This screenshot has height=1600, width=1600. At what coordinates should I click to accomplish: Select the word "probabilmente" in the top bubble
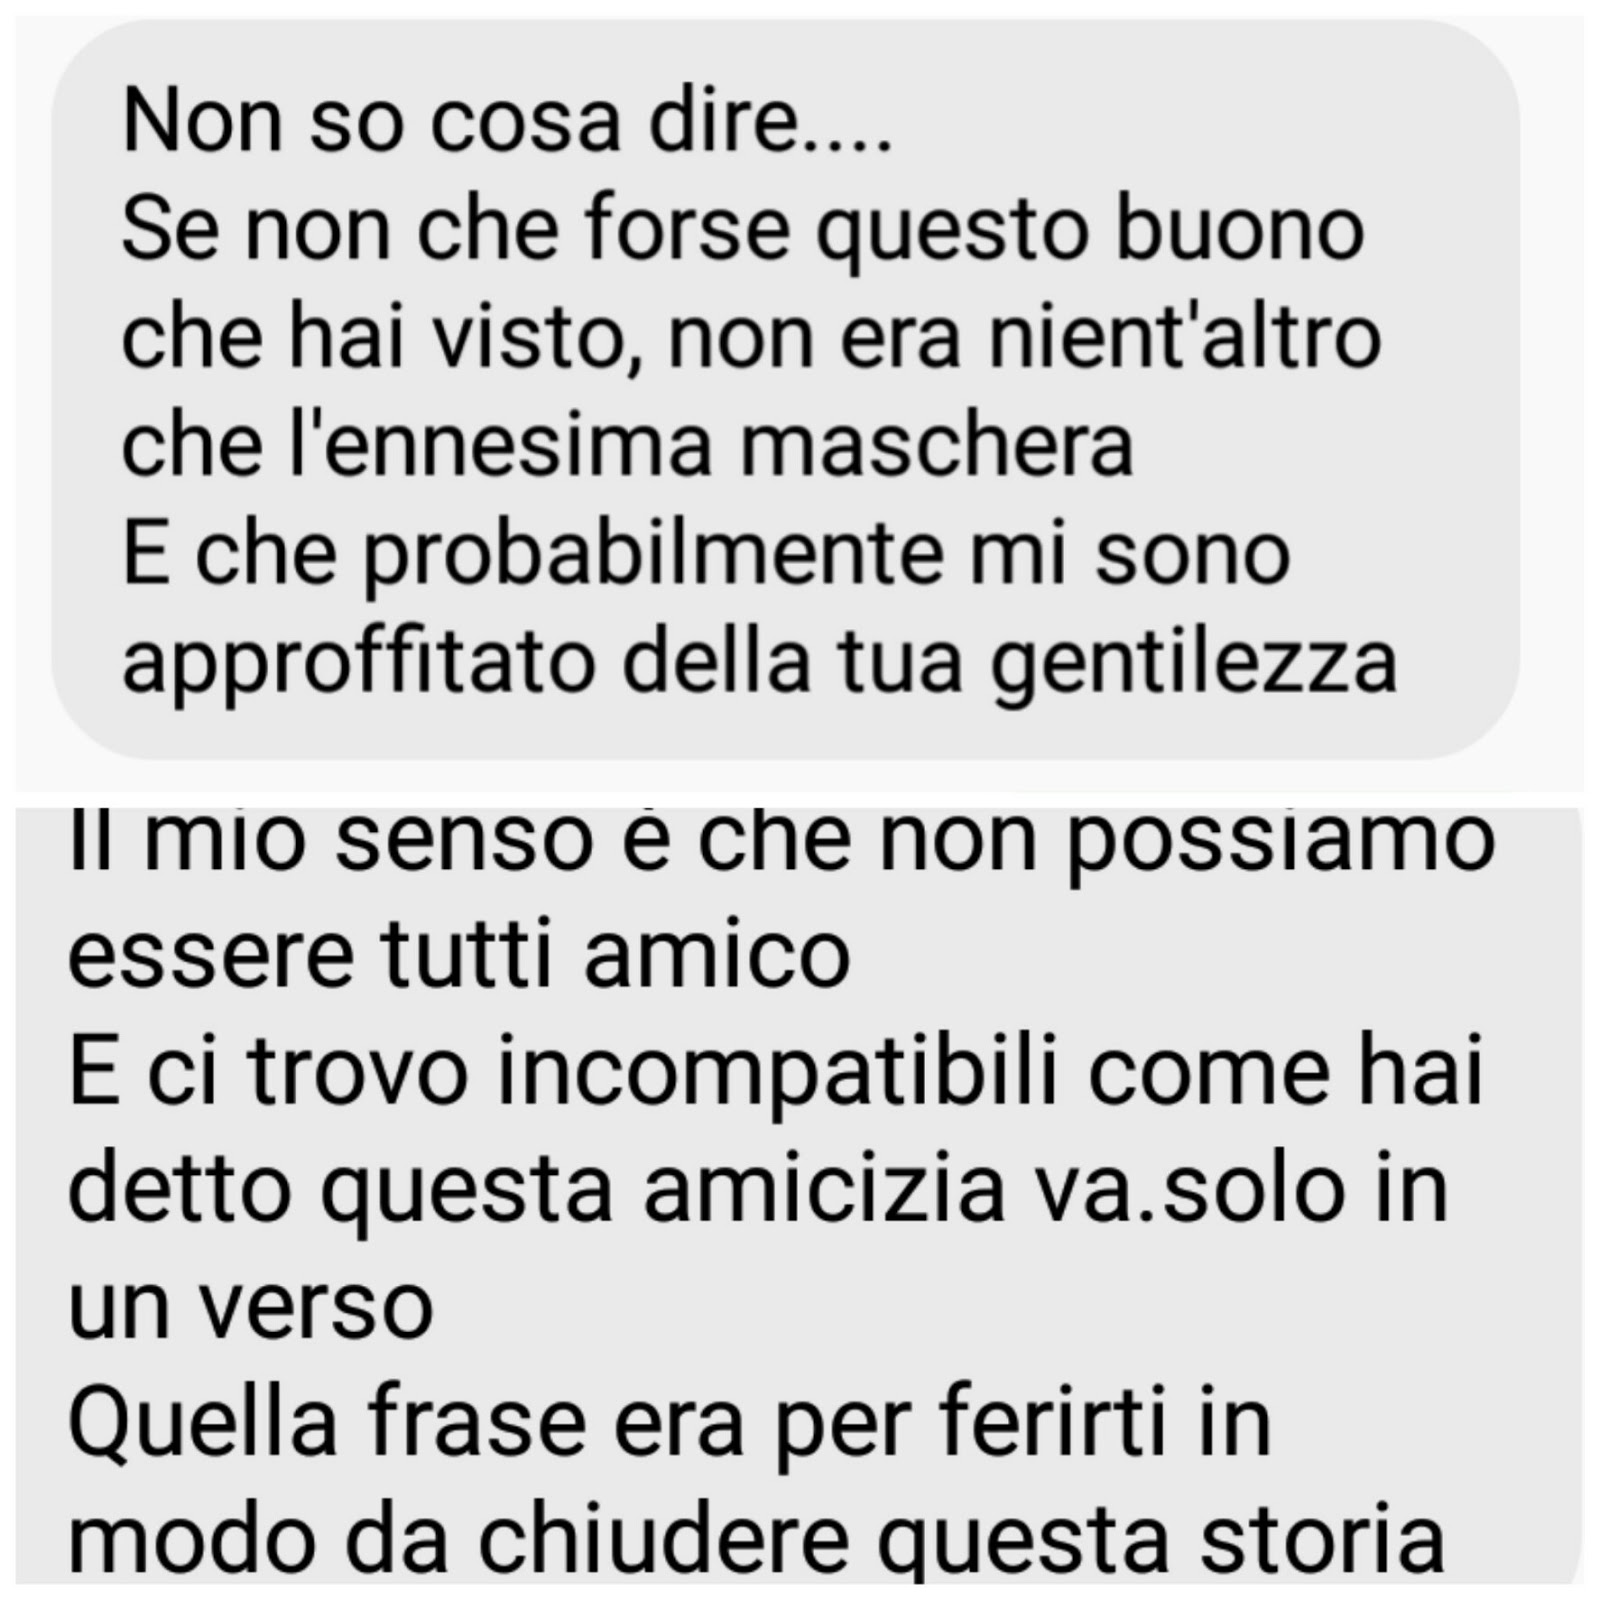[654, 558]
